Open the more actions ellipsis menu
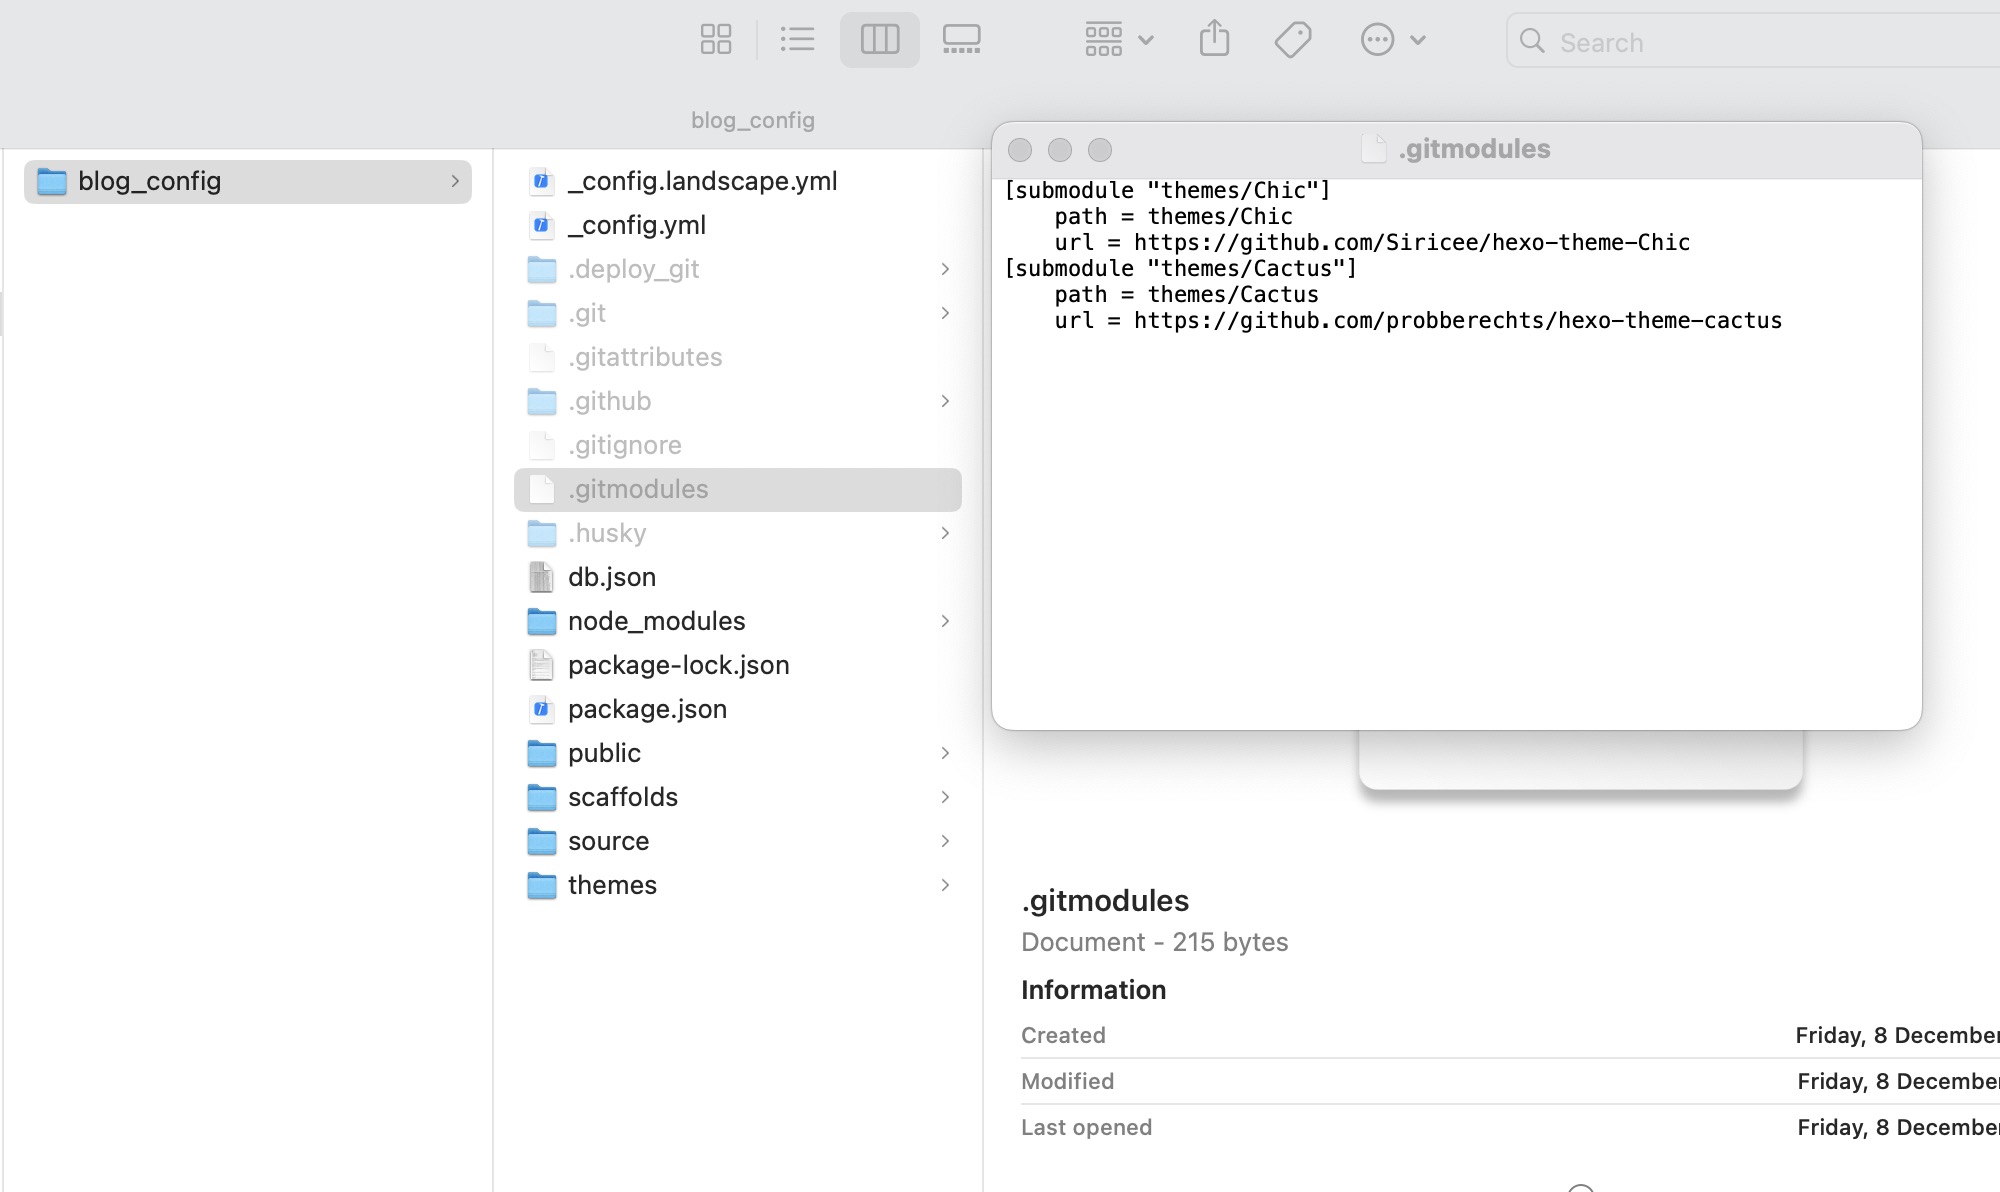This screenshot has width=2000, height=1192. coord(1391,40)
